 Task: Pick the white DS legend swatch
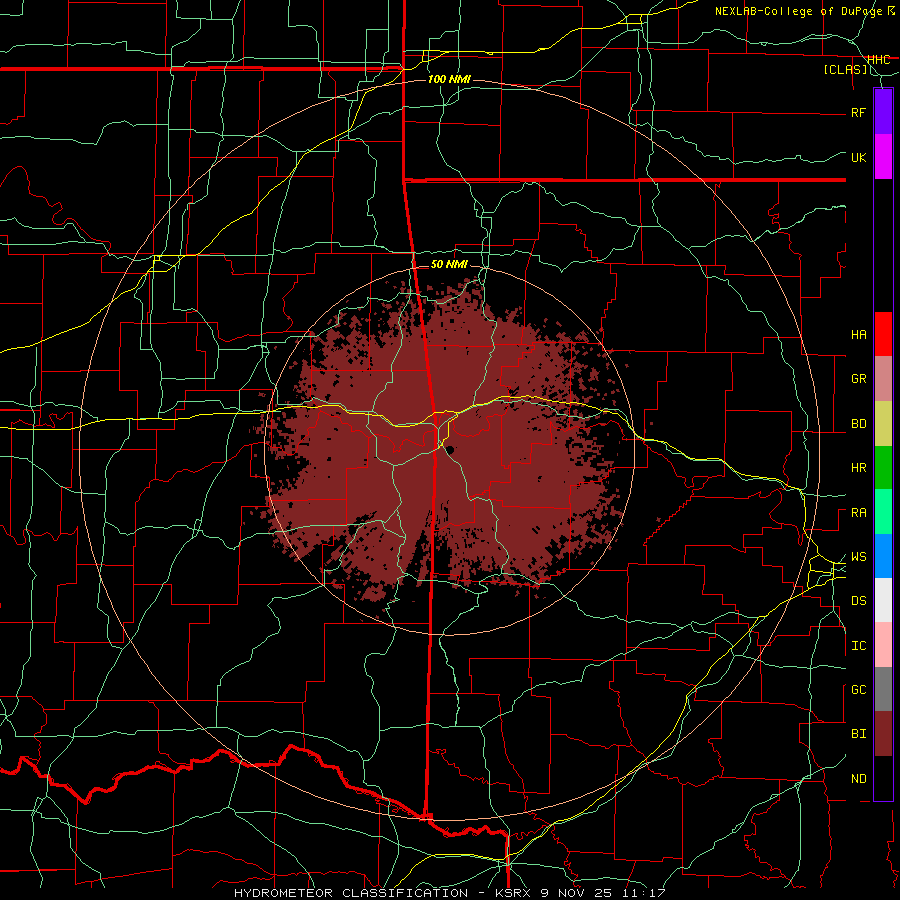[x=883, y=600]
